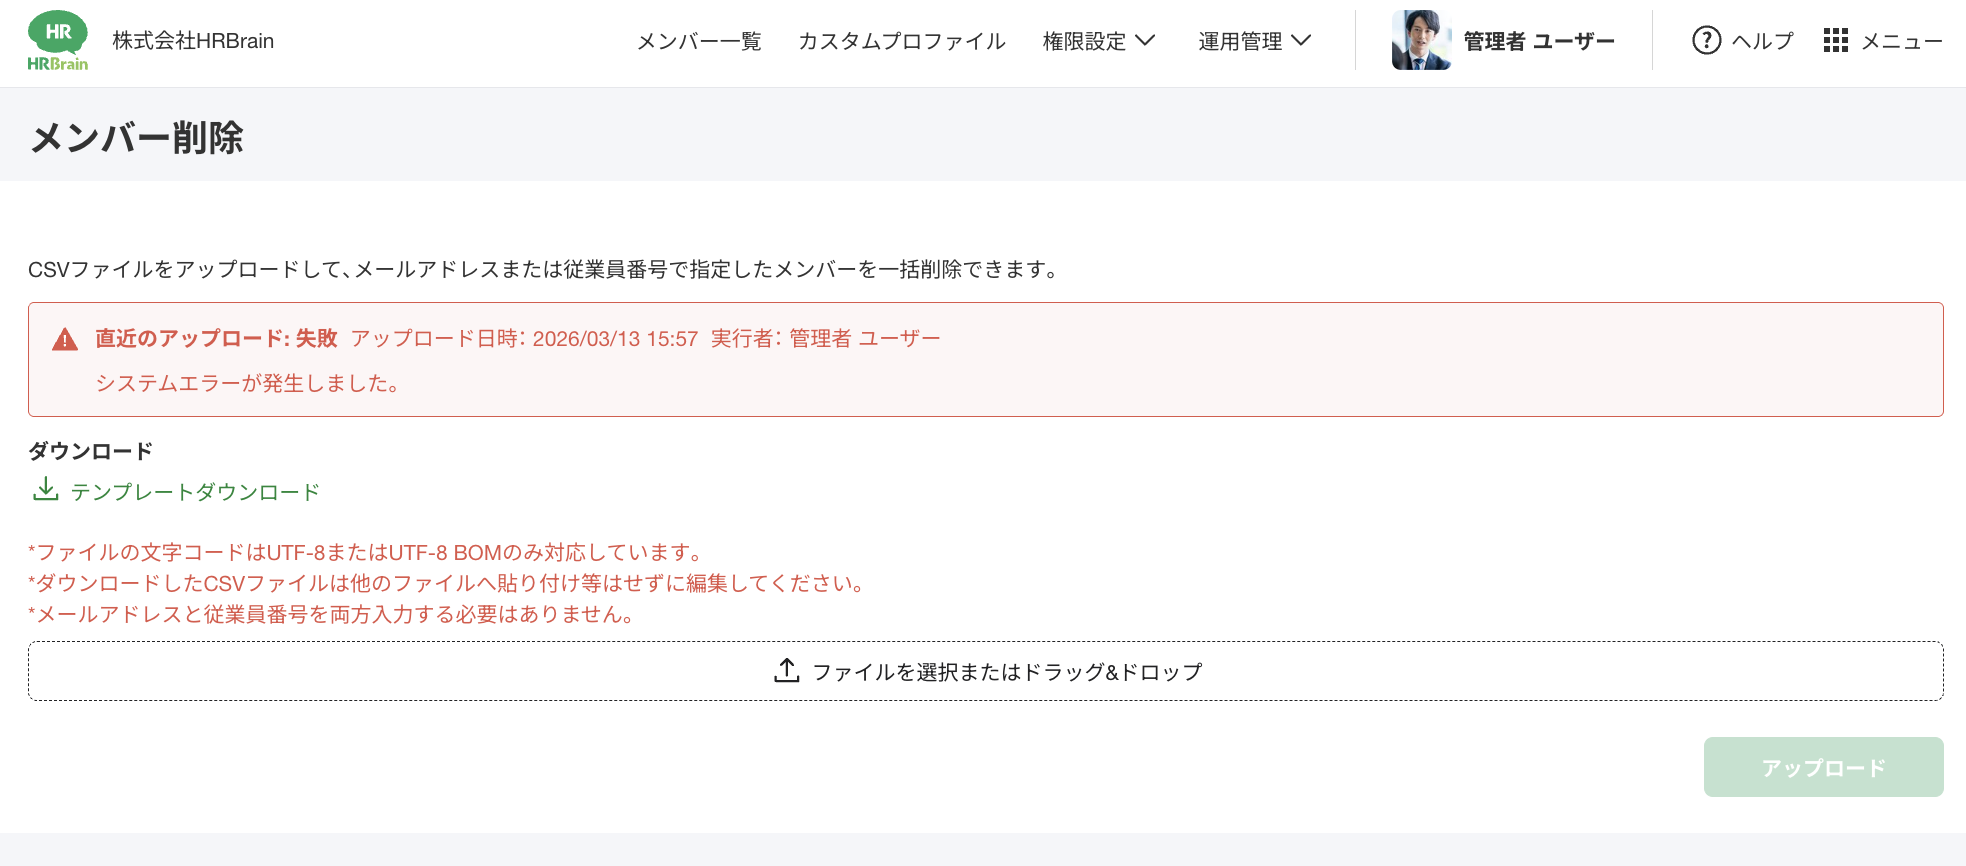
Task: Click the upload arrow icon in dropzone
Action: pyautogui.click(x=787, y=671)
